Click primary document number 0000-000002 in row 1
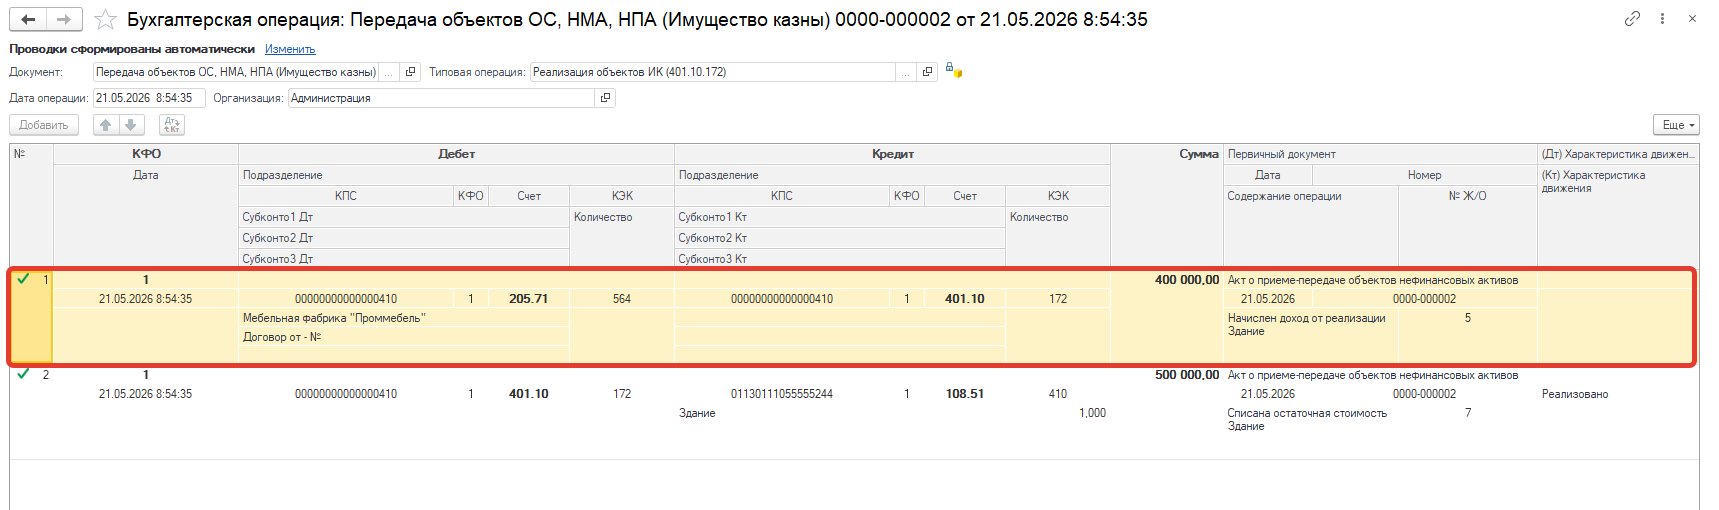1719x510 pixels. click(1424, 299)
